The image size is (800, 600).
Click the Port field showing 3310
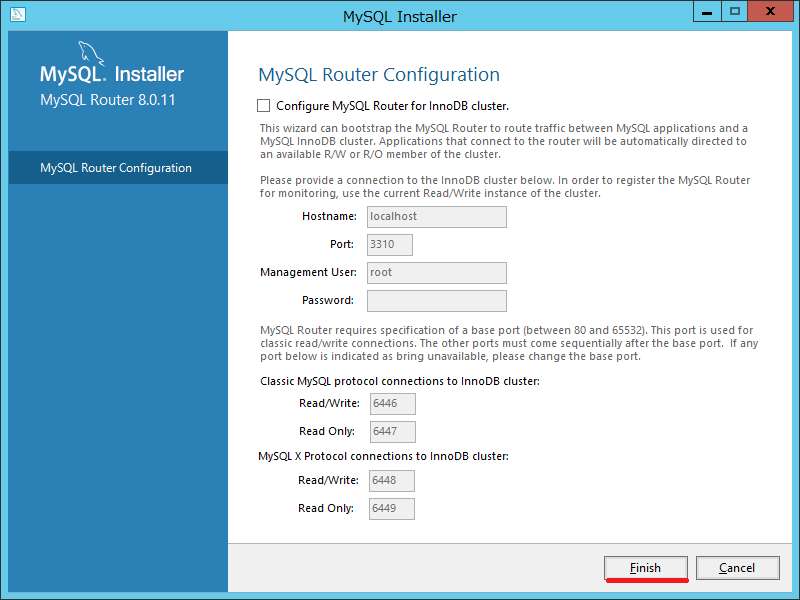pyautogui.click(x=390, y=245)
